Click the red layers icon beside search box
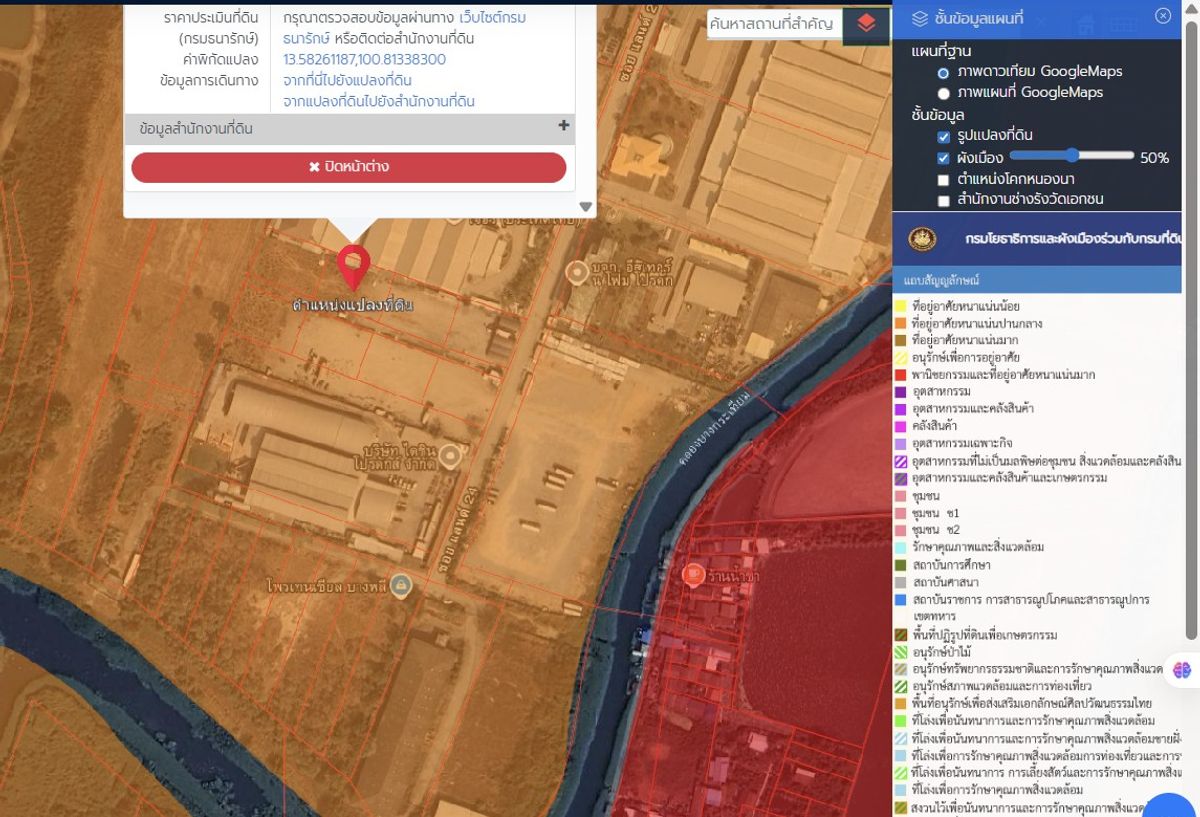This screenshot has width=1200, height=817. (x=866, y=23)
